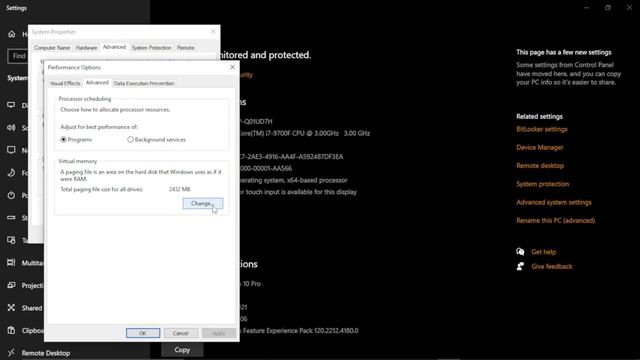Select Advanced tab in Performance Options
640x360 pixels.
tap(97, 82)
